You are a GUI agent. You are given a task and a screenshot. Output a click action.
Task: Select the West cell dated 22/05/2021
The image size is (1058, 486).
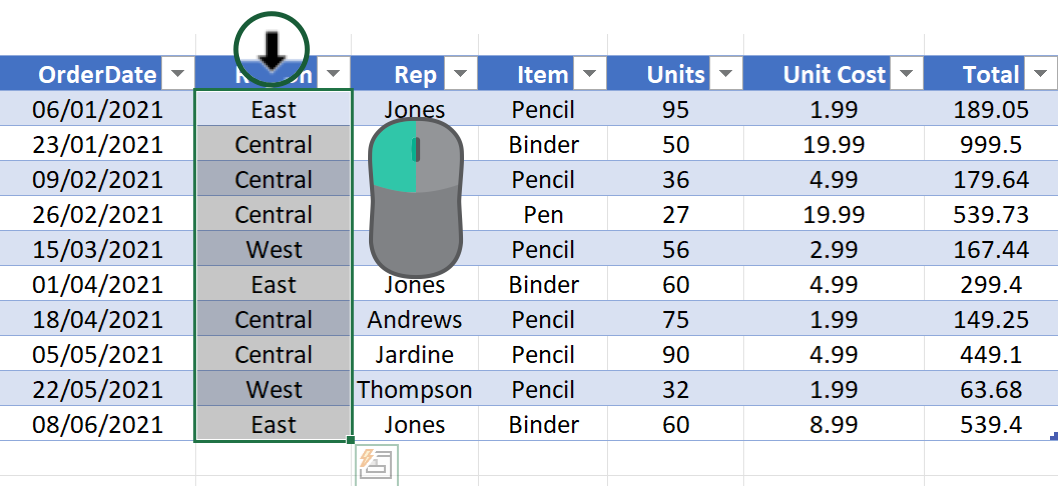[x=274, y=390]
